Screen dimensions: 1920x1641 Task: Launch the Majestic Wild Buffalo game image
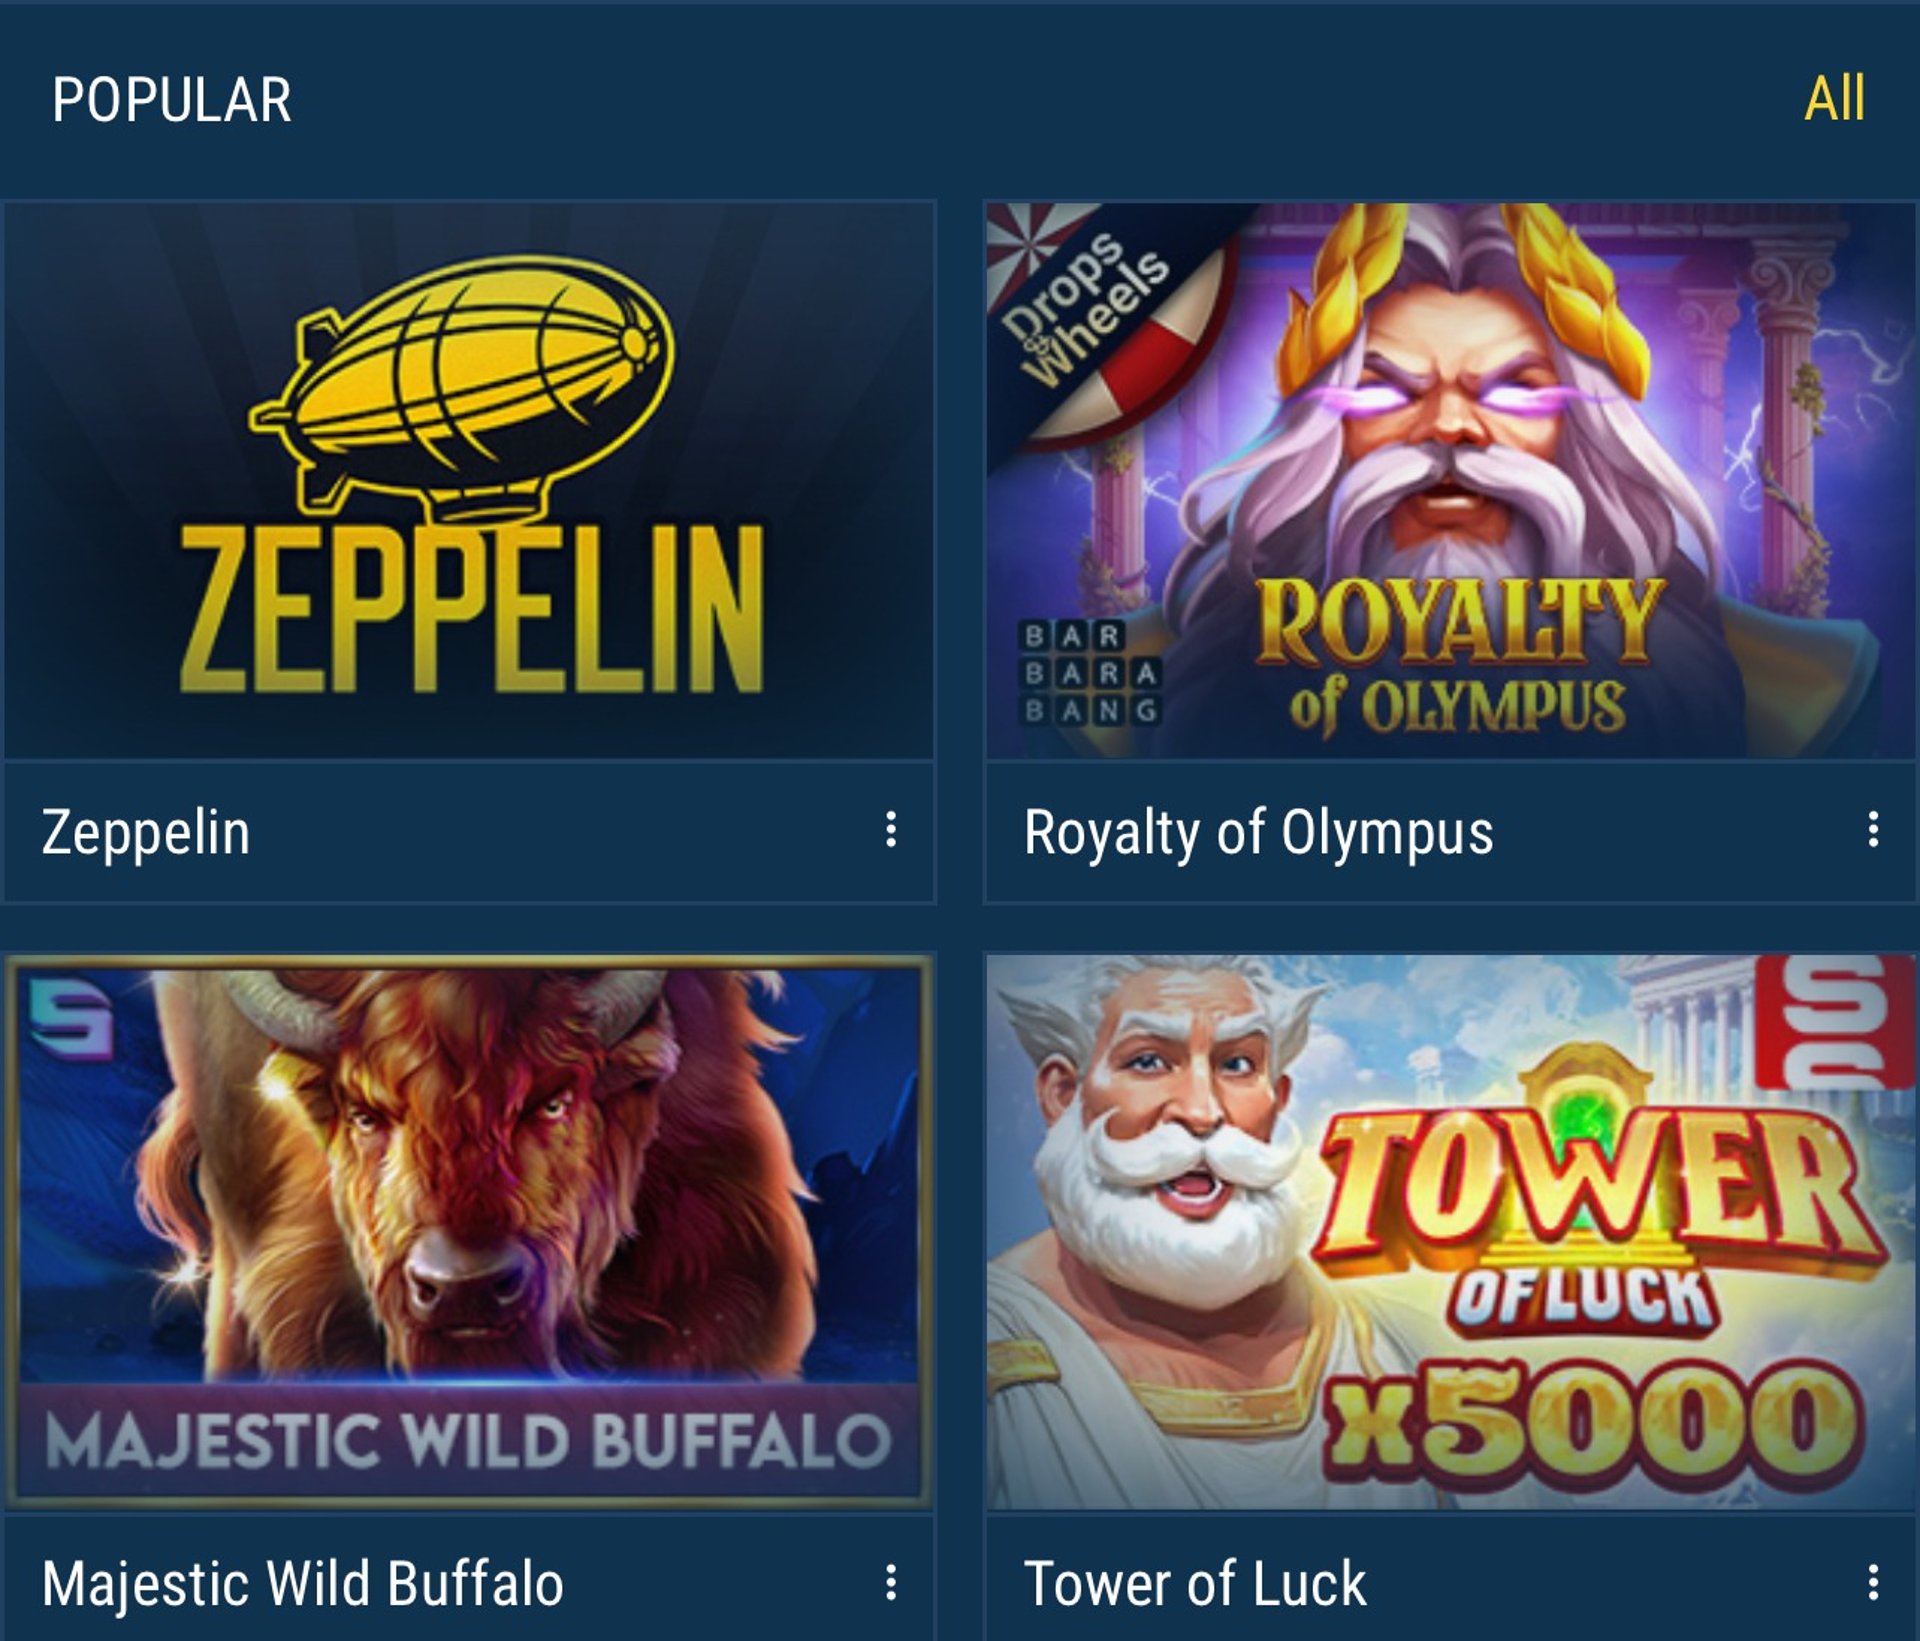(469, 1232)
